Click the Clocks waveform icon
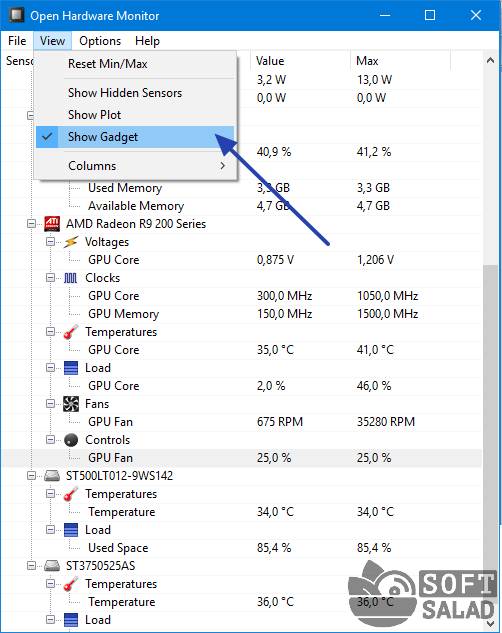 pos(71,278)
